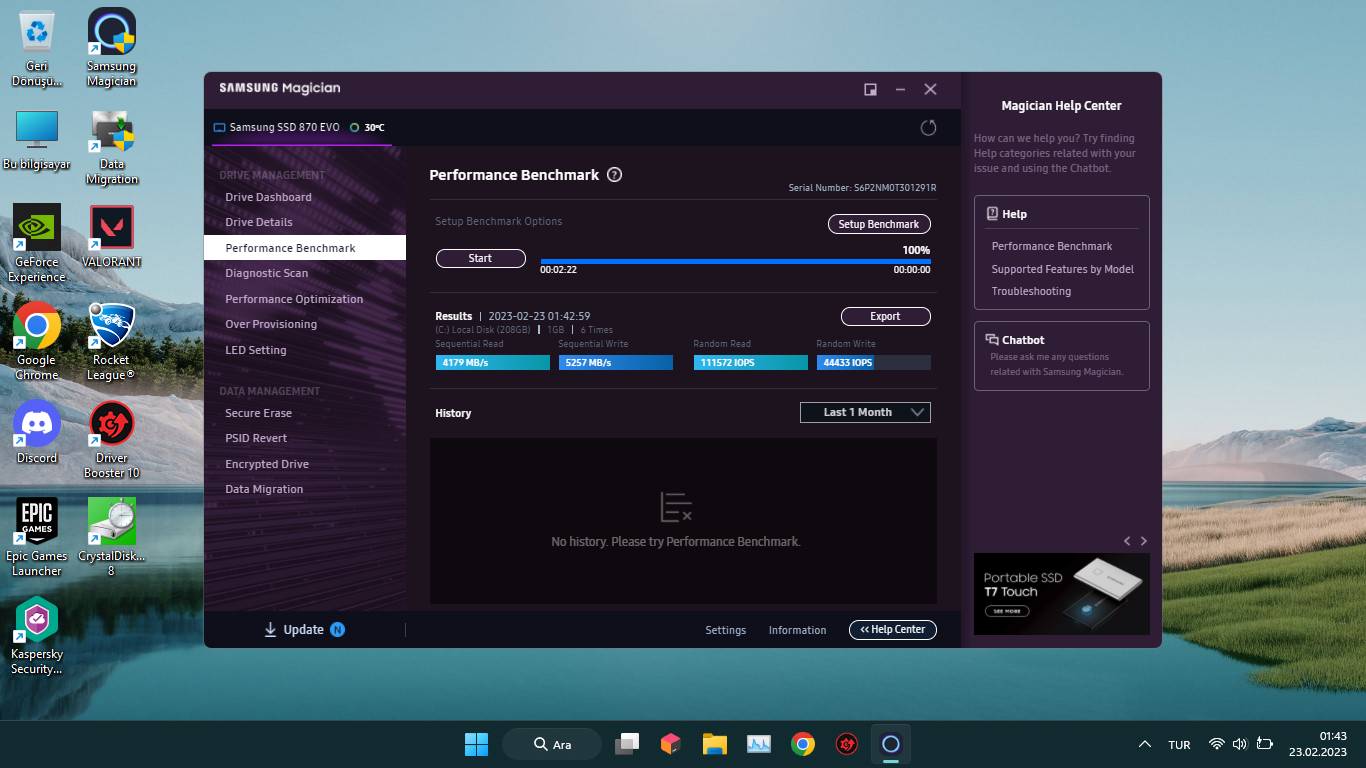1366x768 pixels.
Task: Open Performance Optimization in the sidebar
Action: point(305,299)
